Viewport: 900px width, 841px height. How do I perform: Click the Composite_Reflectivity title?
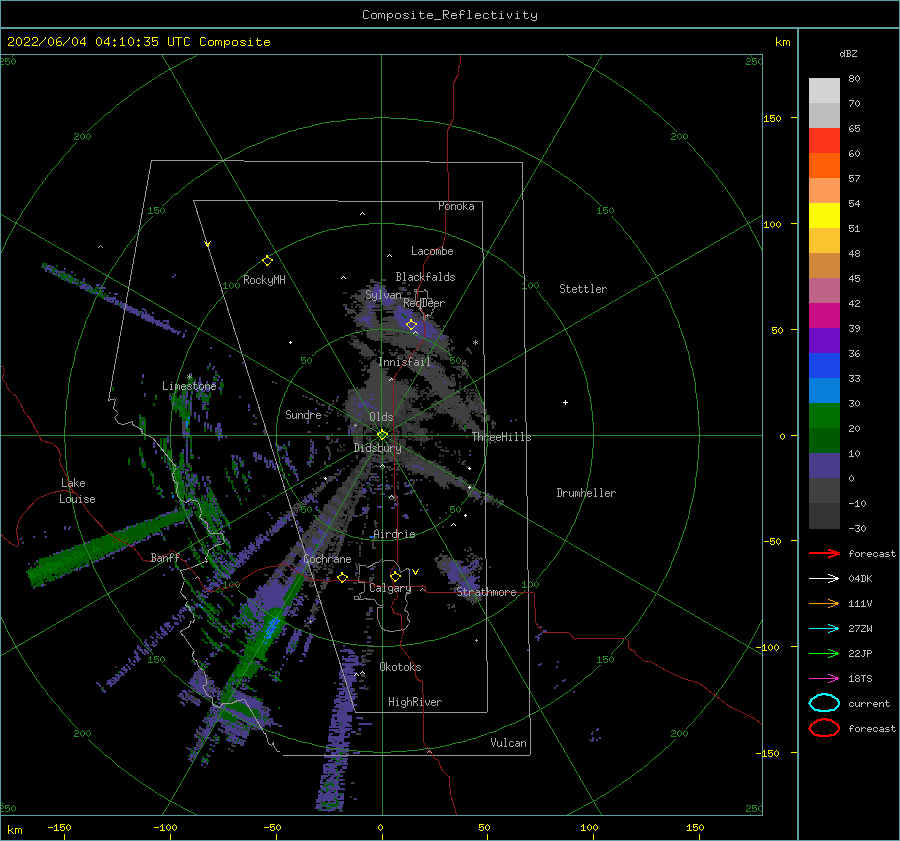450,15
